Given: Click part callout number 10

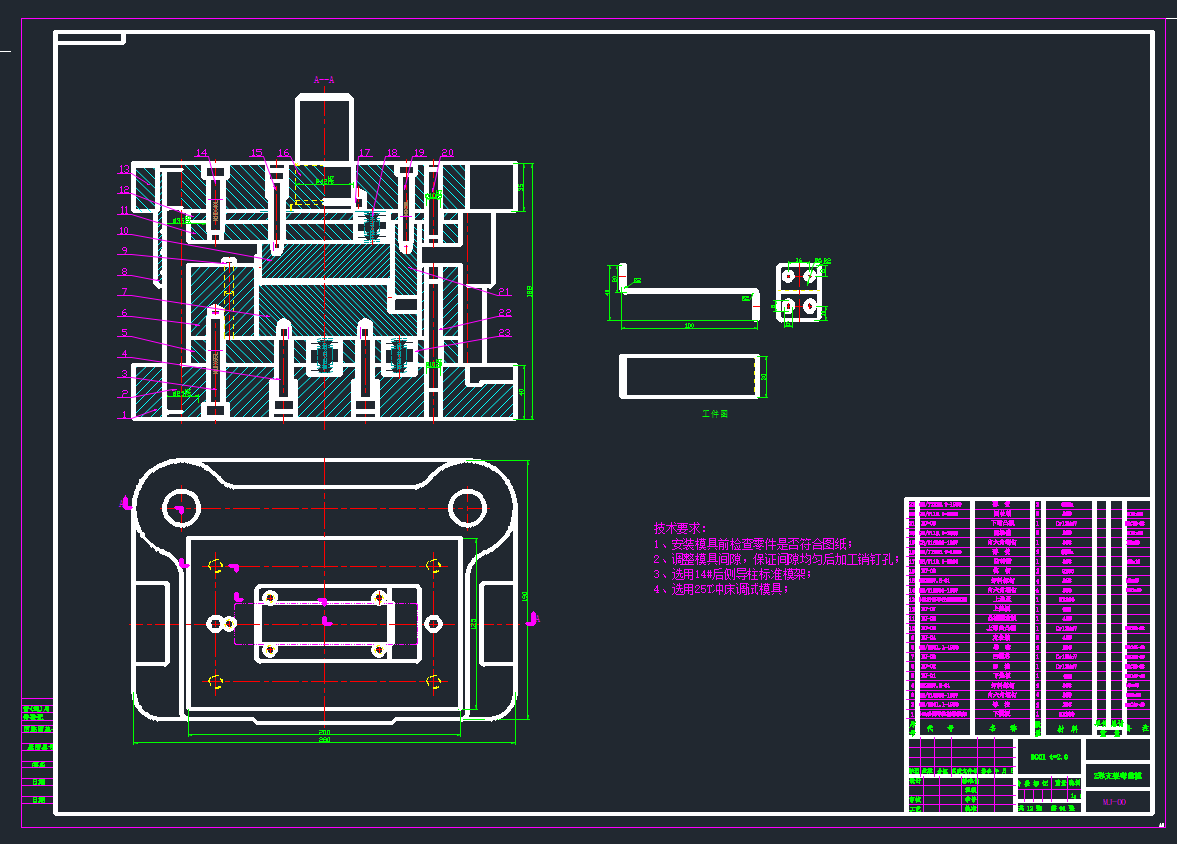Looking at the screenshot, I should click(x=124, y=231).
